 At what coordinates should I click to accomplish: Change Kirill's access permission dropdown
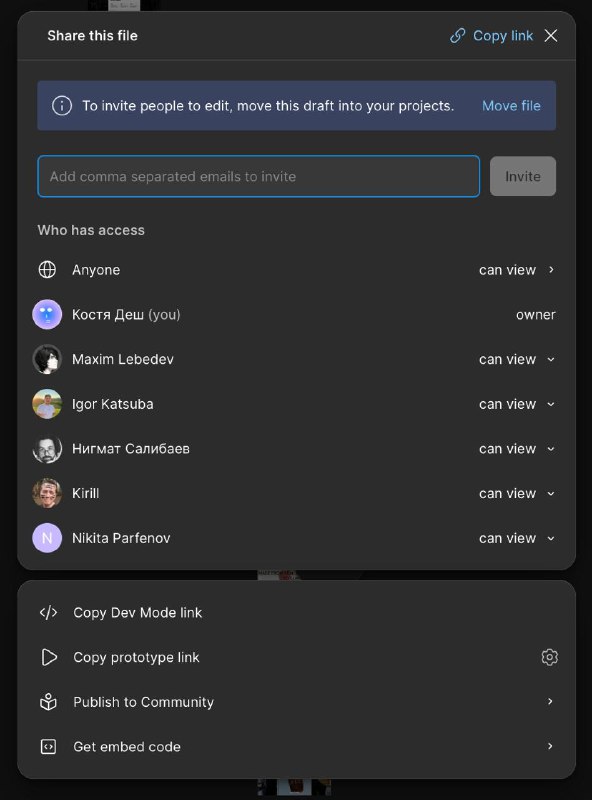(x=517, y=493)
